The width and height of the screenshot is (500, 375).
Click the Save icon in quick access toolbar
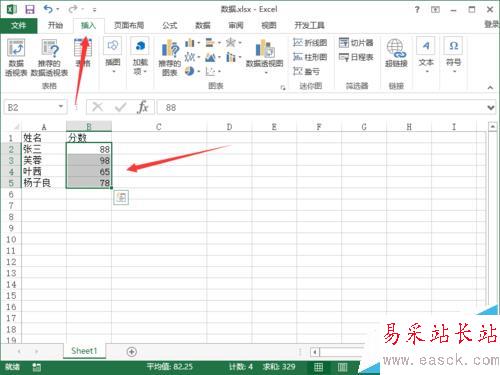coord(30,9)
